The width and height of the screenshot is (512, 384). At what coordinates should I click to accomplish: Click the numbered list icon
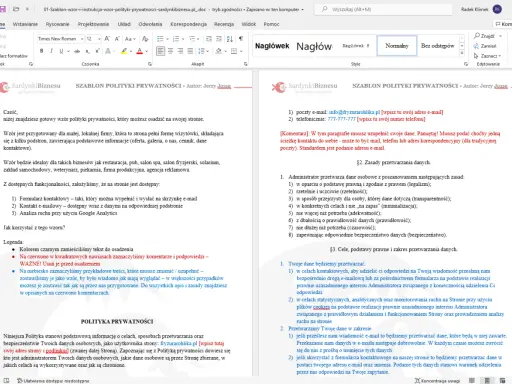tap(176, 39)
